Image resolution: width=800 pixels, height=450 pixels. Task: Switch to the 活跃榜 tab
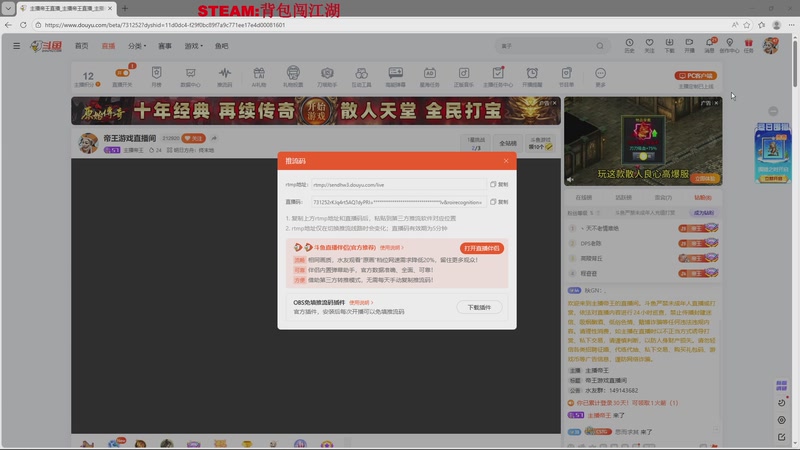(x=623, y=197)
